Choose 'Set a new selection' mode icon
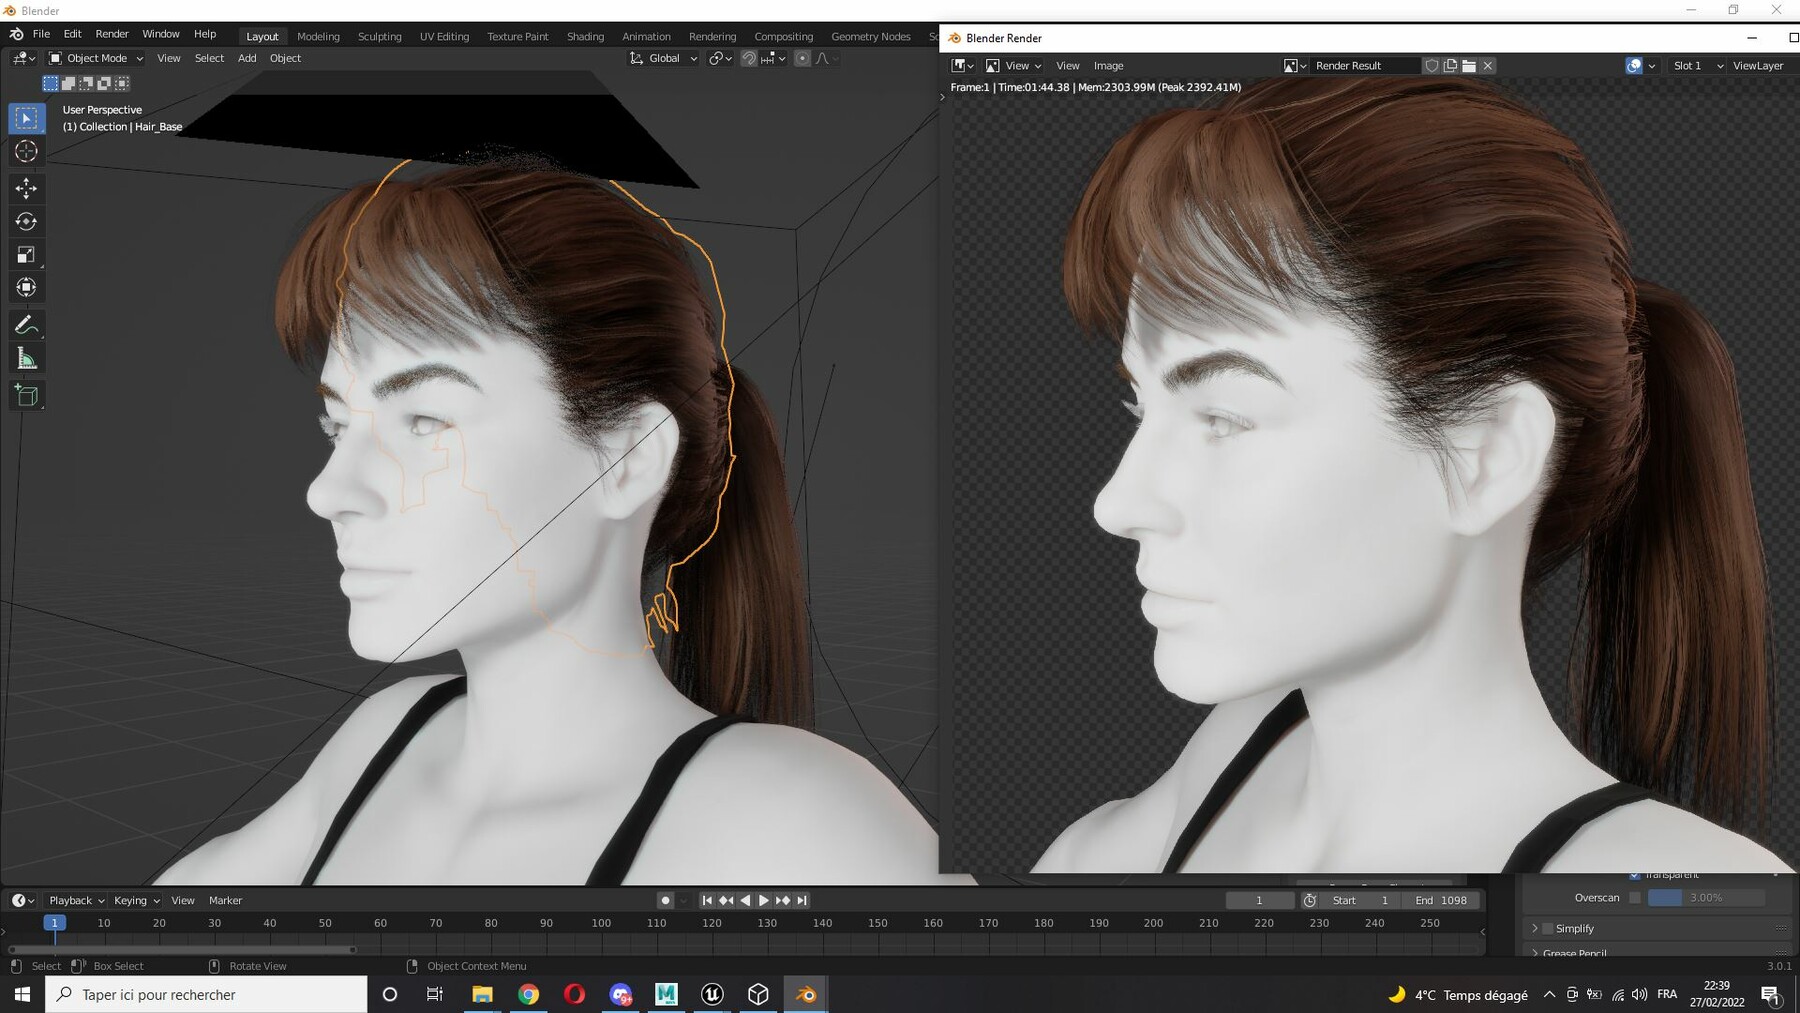 click(50, 83)
